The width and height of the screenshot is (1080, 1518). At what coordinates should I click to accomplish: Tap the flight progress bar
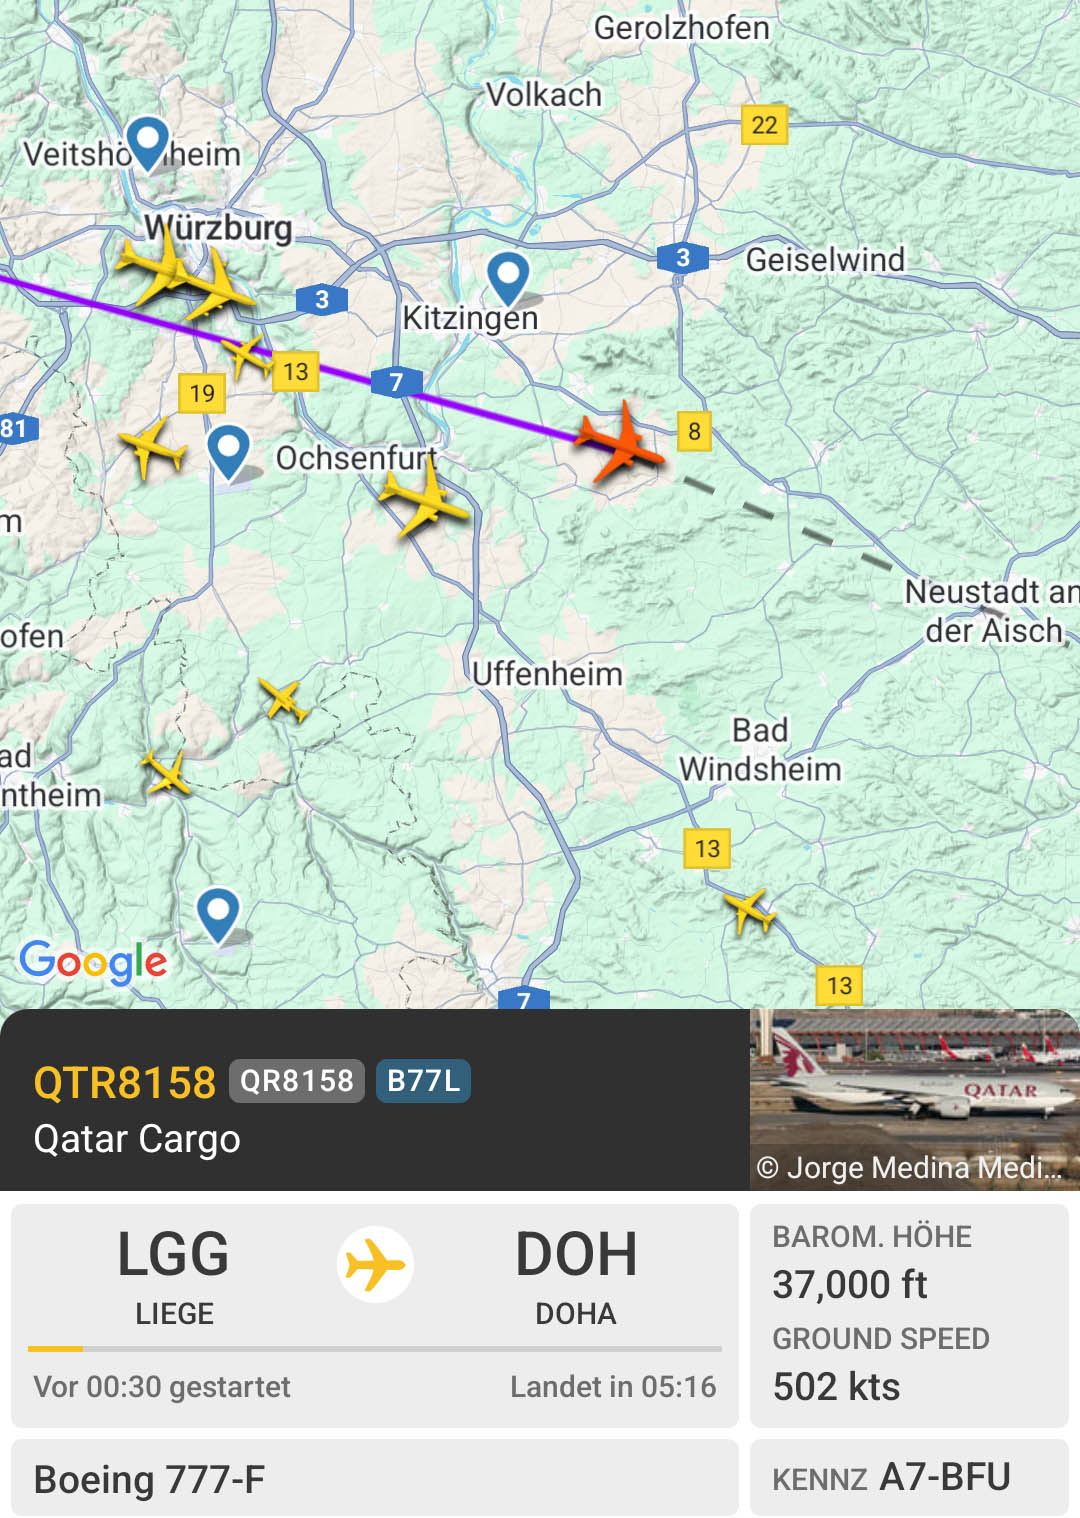[x=375, y=1349]
